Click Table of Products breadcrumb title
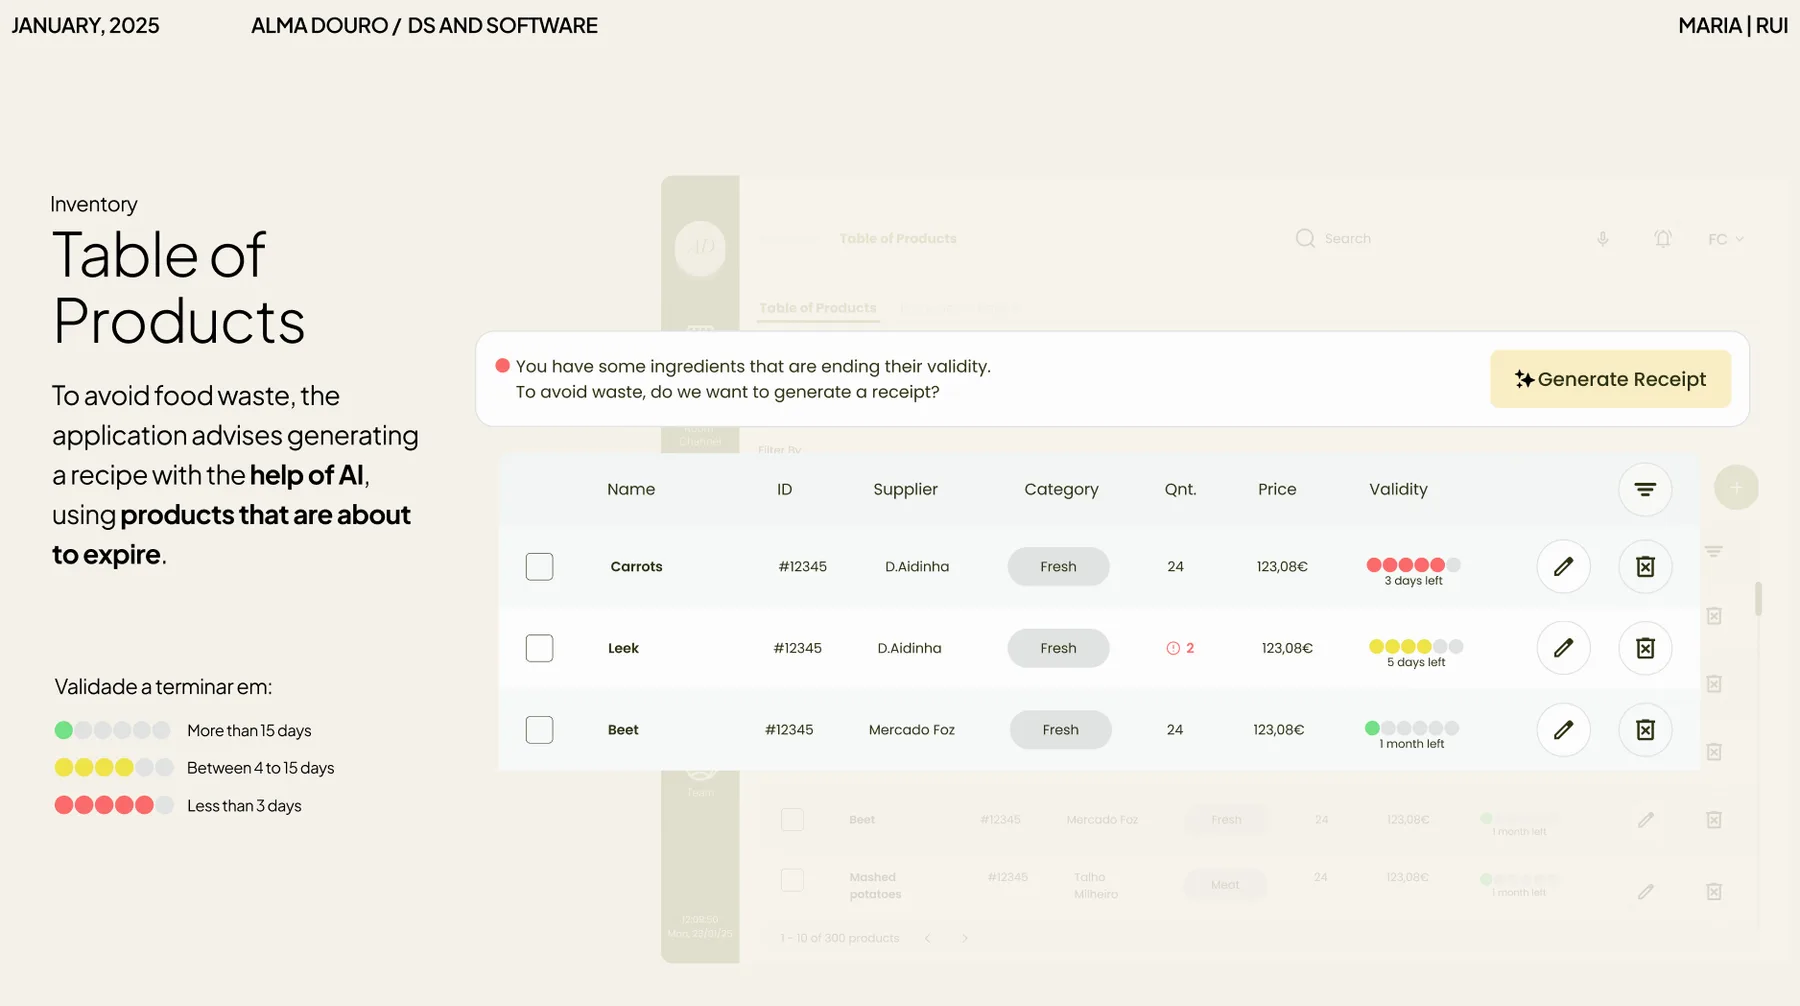 tap(898, 238)
